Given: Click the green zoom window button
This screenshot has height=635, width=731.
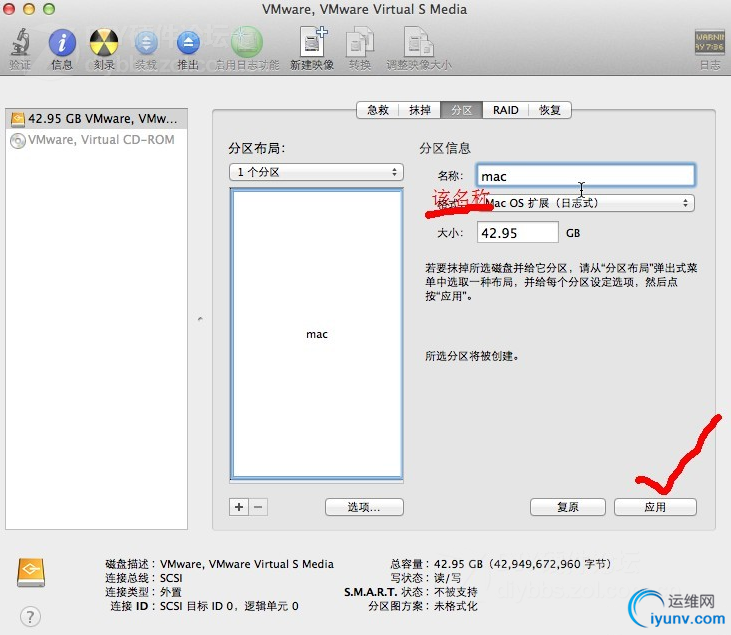Looking at the screenshot, I should click(x=49, y=9).
